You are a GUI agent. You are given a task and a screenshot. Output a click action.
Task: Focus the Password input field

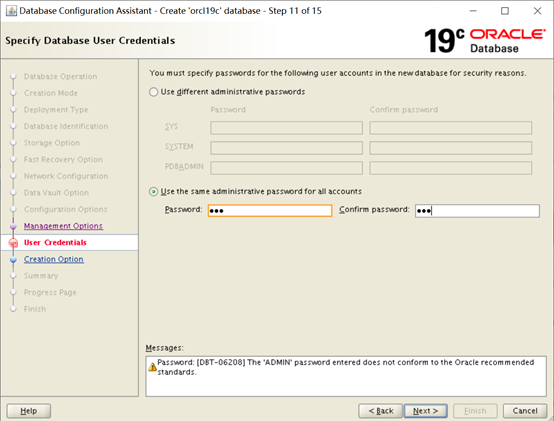point(270,211)
